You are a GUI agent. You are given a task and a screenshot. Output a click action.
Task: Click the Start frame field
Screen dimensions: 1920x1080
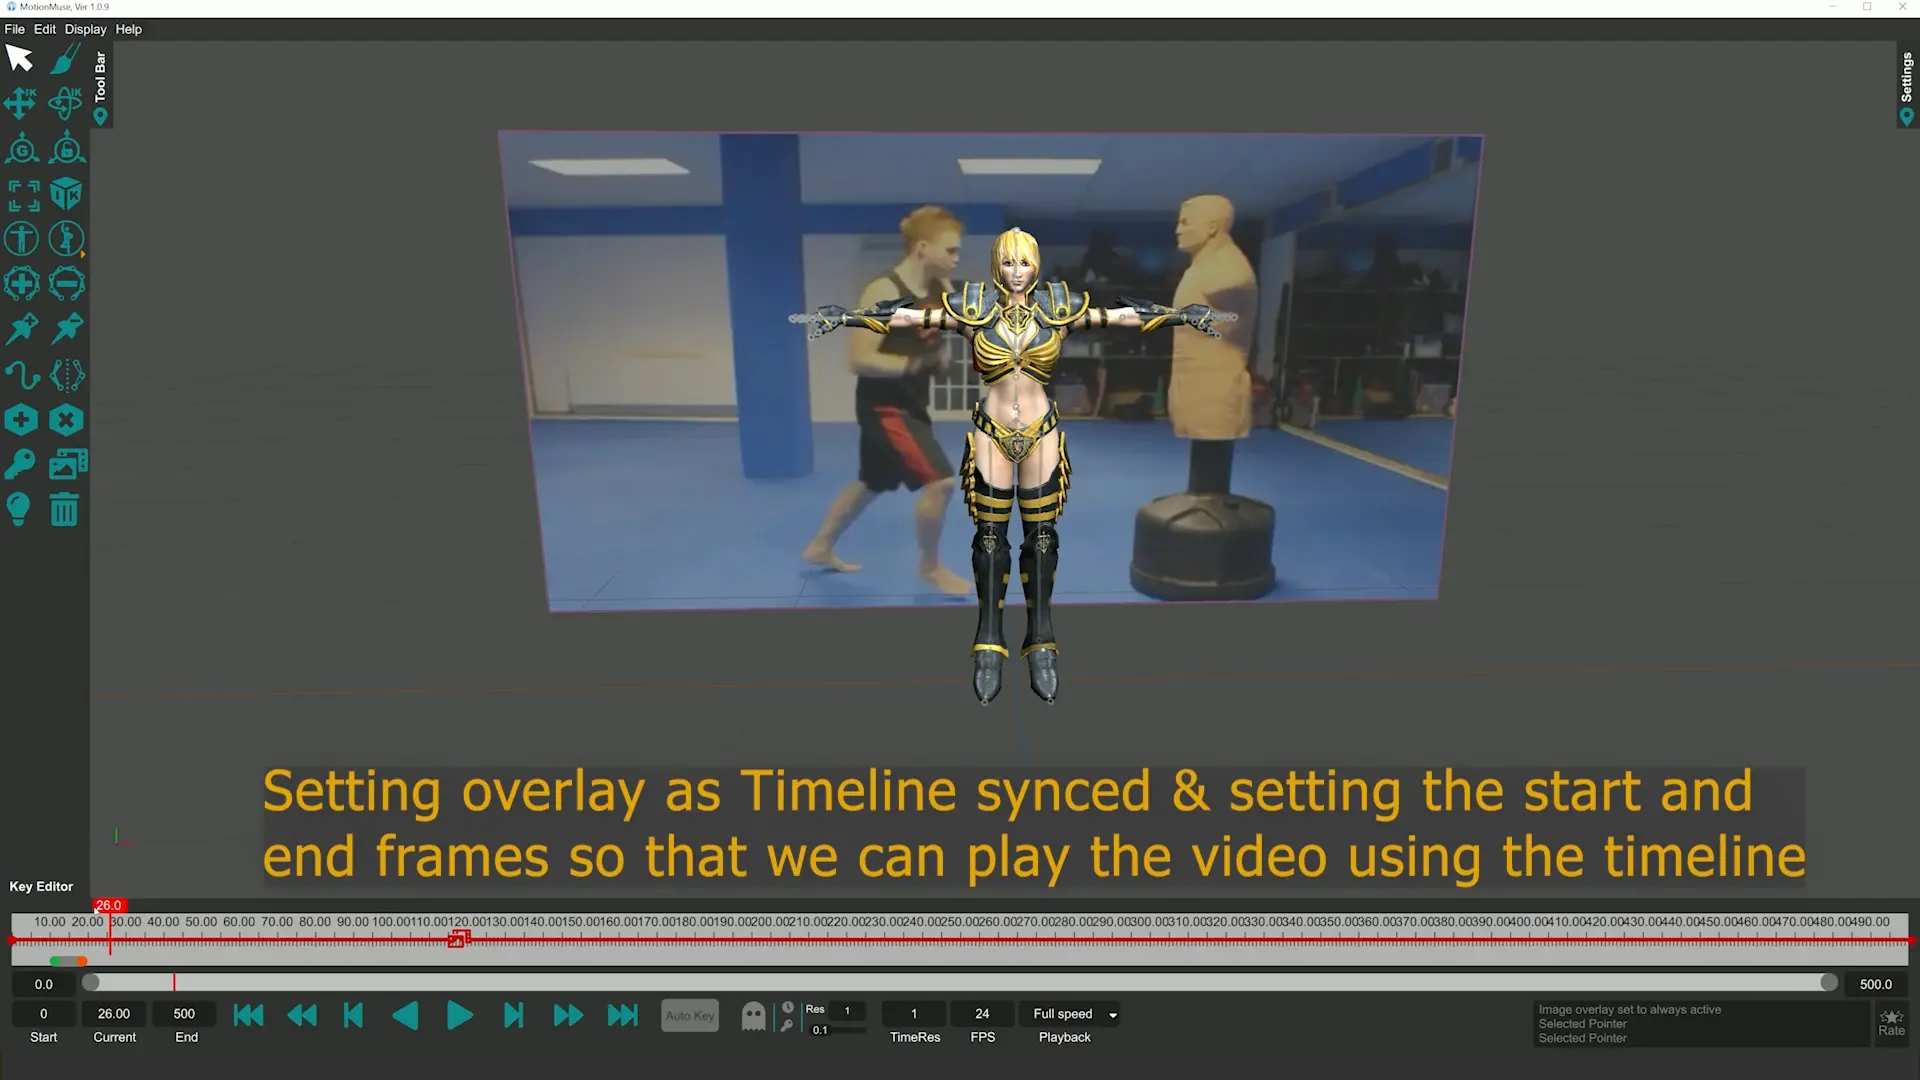(43, 1014)
